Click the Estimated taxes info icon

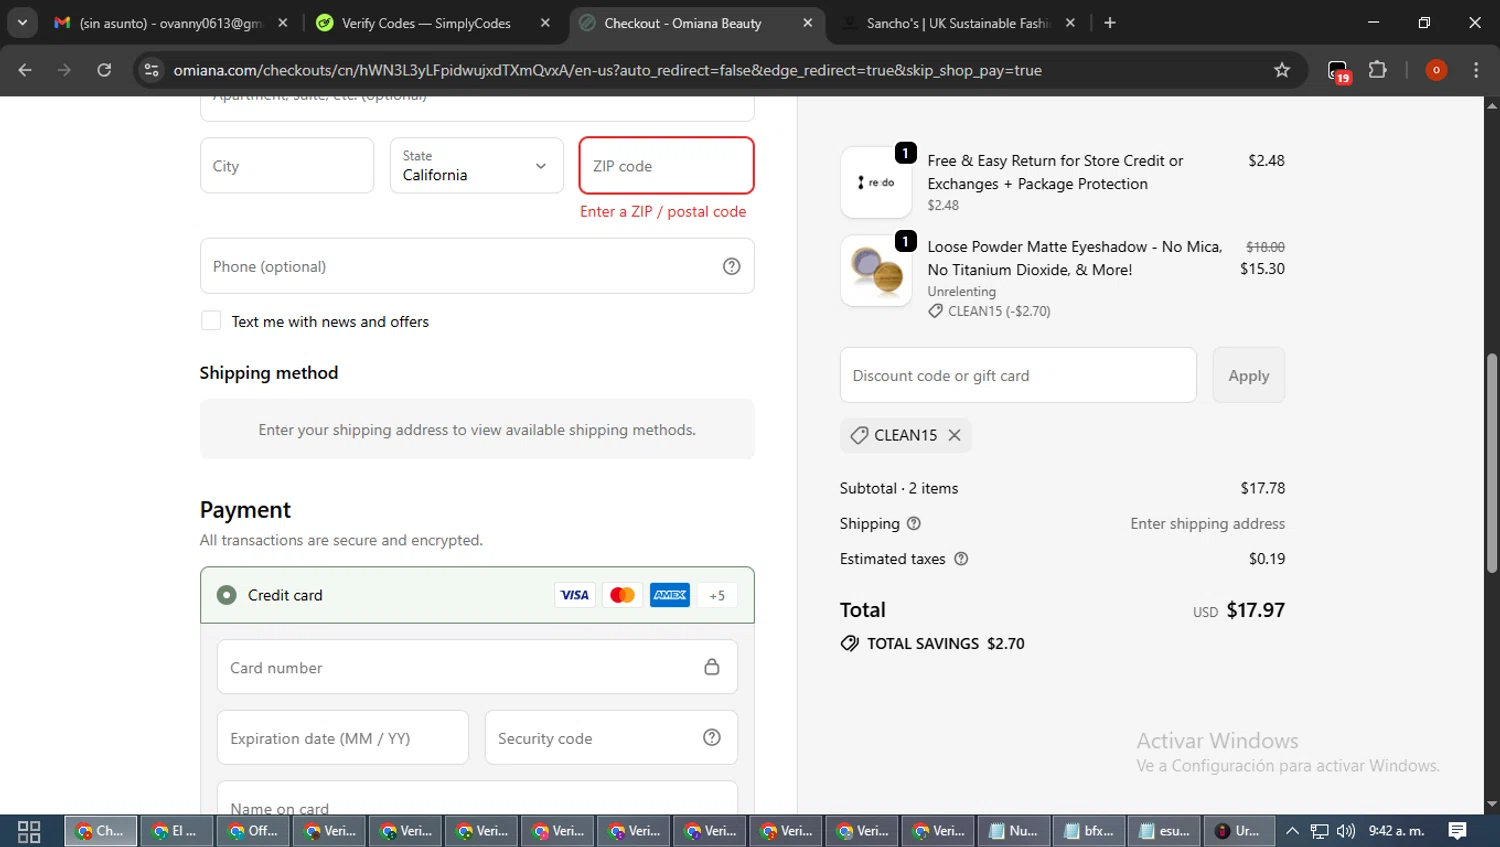click(961, 559)
